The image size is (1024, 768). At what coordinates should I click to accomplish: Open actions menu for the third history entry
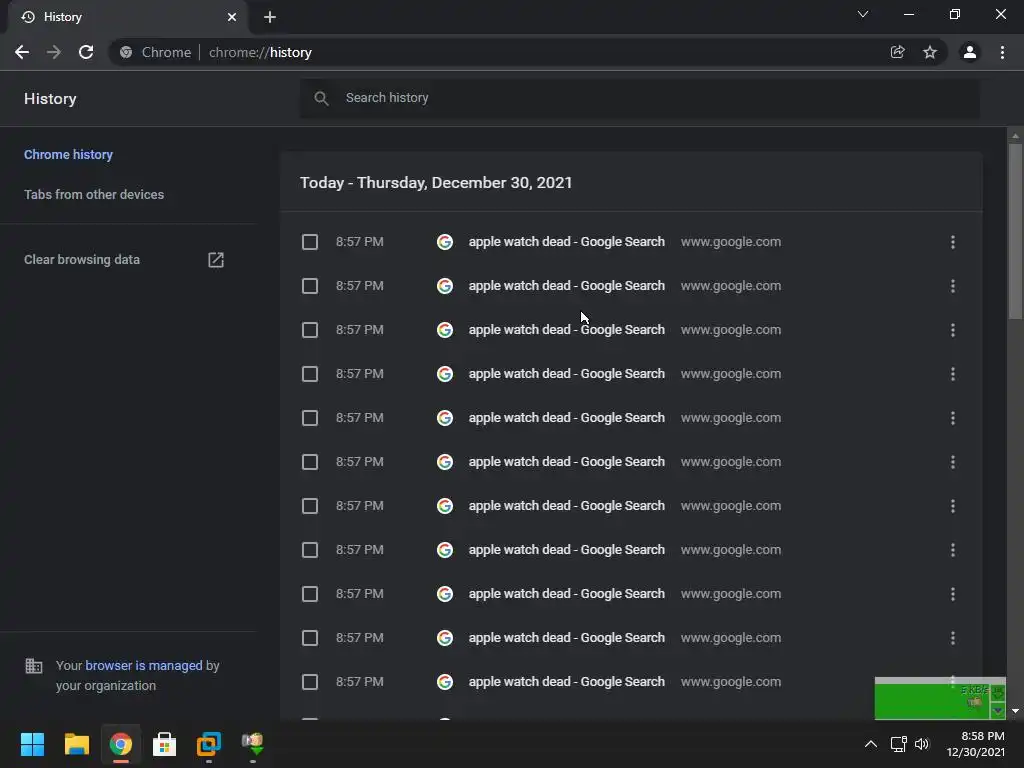(953, 330)
